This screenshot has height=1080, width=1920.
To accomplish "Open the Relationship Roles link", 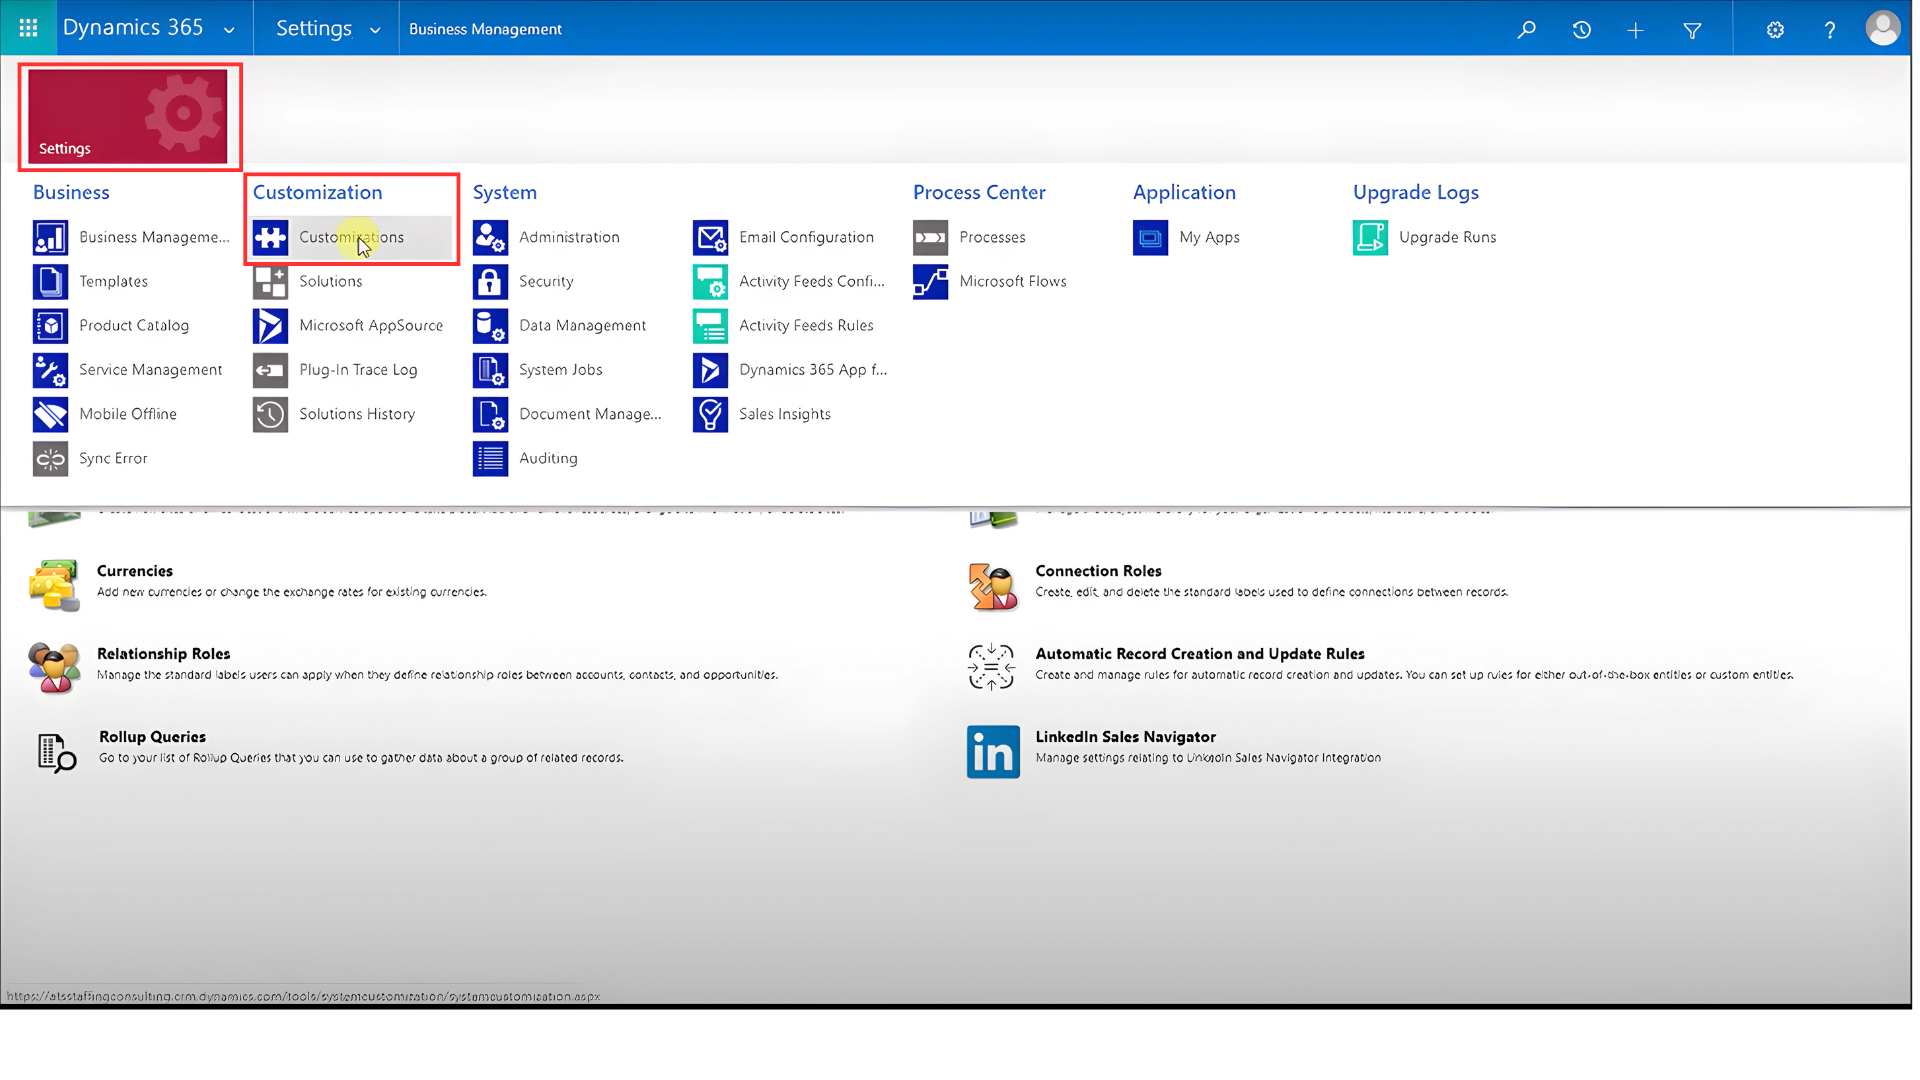I will (163, 654).
